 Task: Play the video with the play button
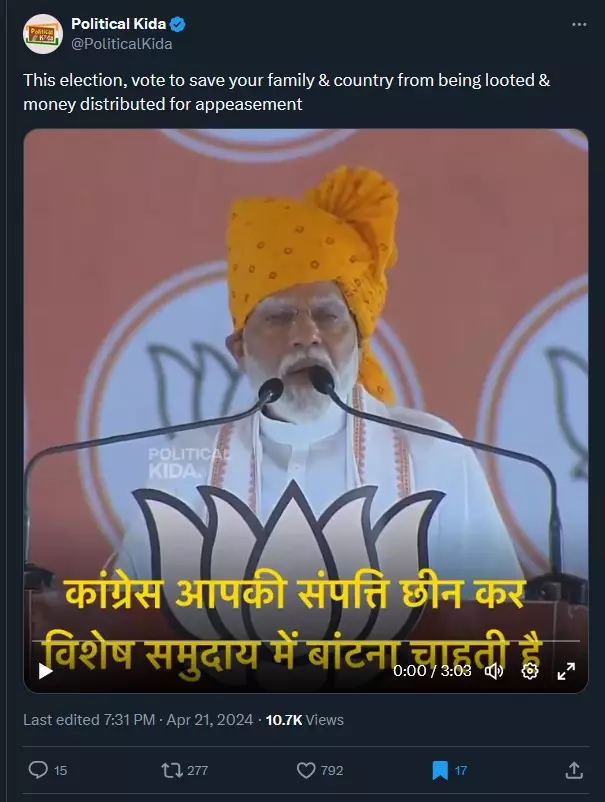pyautogui.click(x=46, y=671)
